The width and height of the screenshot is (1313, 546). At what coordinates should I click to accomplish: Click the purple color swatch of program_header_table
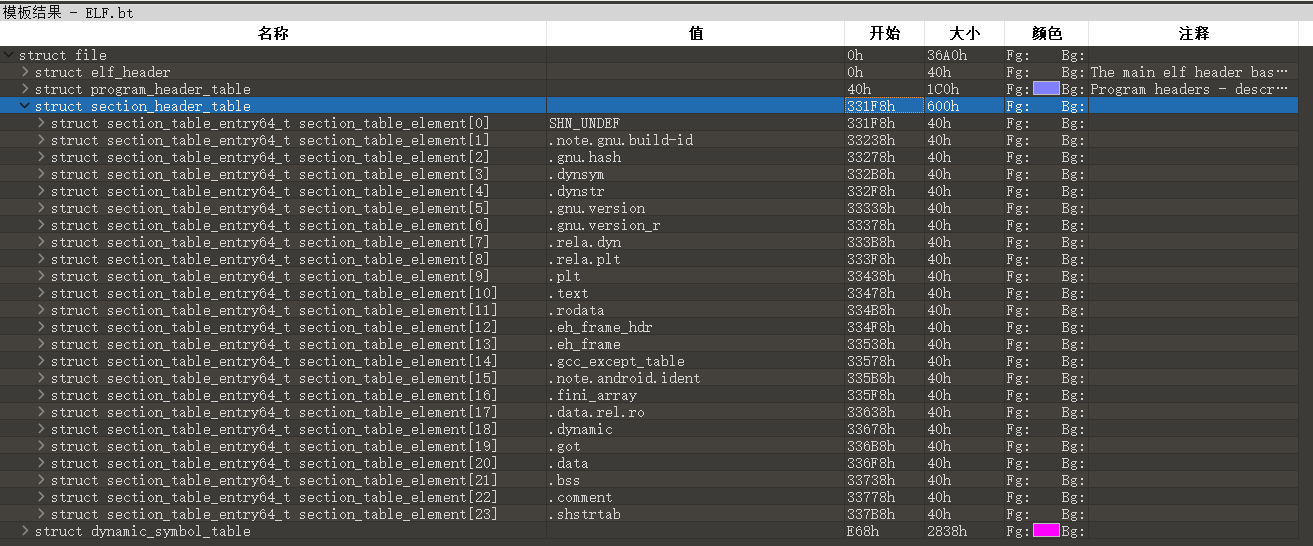coord(1046,90)
